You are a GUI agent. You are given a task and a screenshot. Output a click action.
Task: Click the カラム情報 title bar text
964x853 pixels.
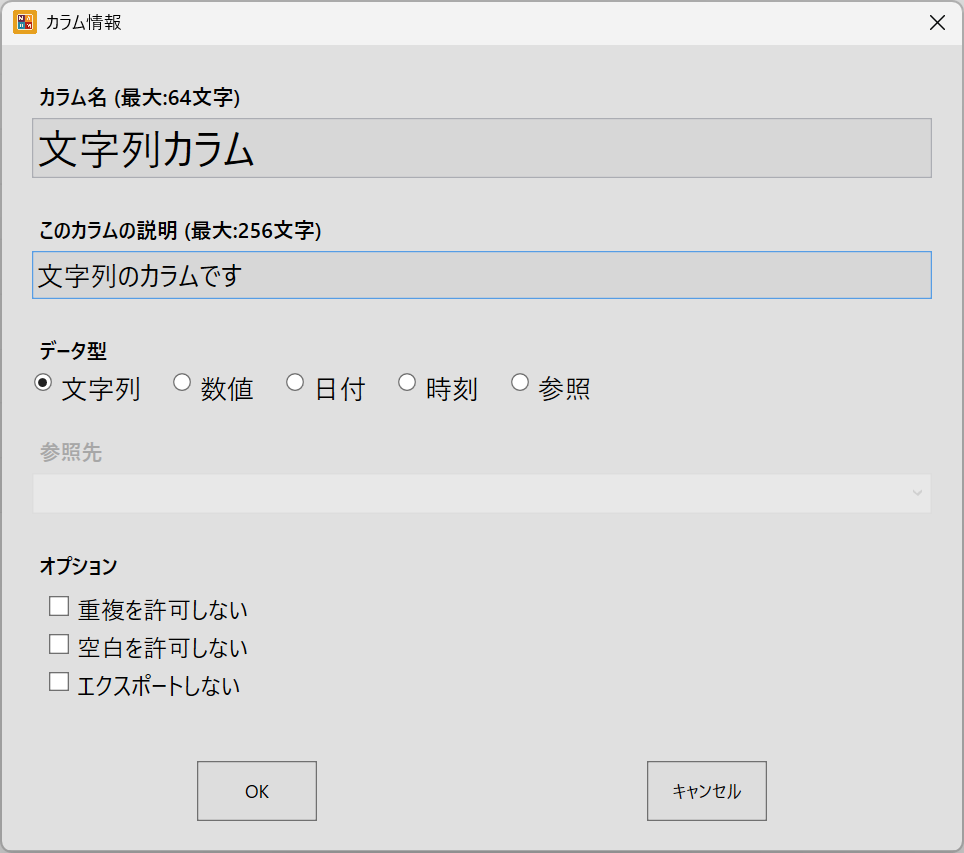click(x=84, y=23)
